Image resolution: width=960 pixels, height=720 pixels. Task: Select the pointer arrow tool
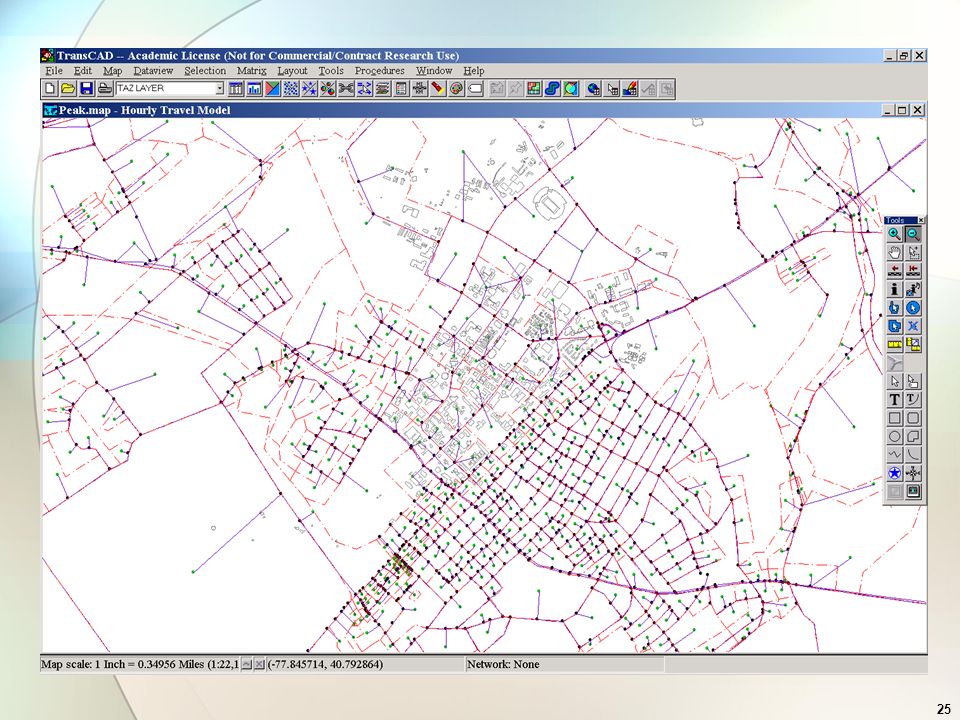pyautogui.click(x=894, y=381)
